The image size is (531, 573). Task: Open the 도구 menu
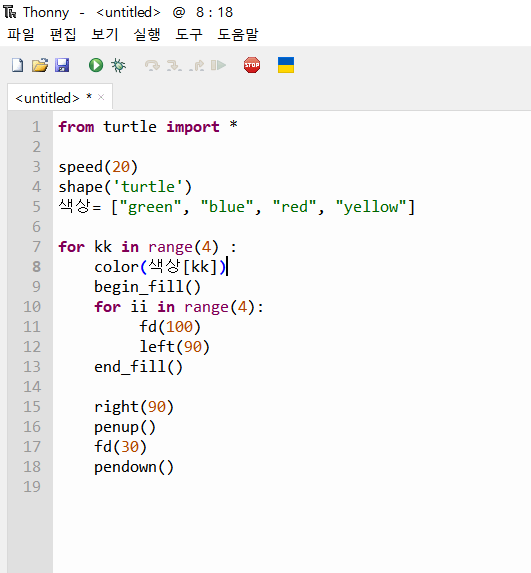(x=189, y=35)
